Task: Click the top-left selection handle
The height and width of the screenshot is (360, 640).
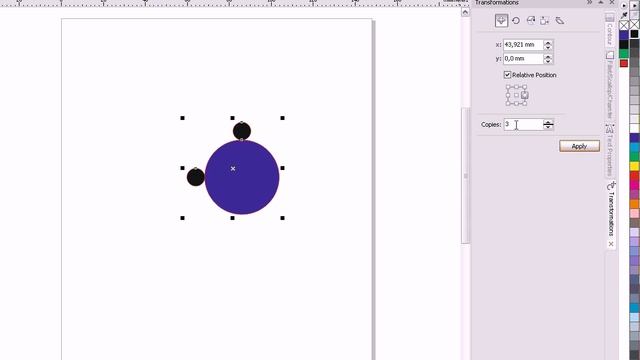Action: tap(182, 118)
